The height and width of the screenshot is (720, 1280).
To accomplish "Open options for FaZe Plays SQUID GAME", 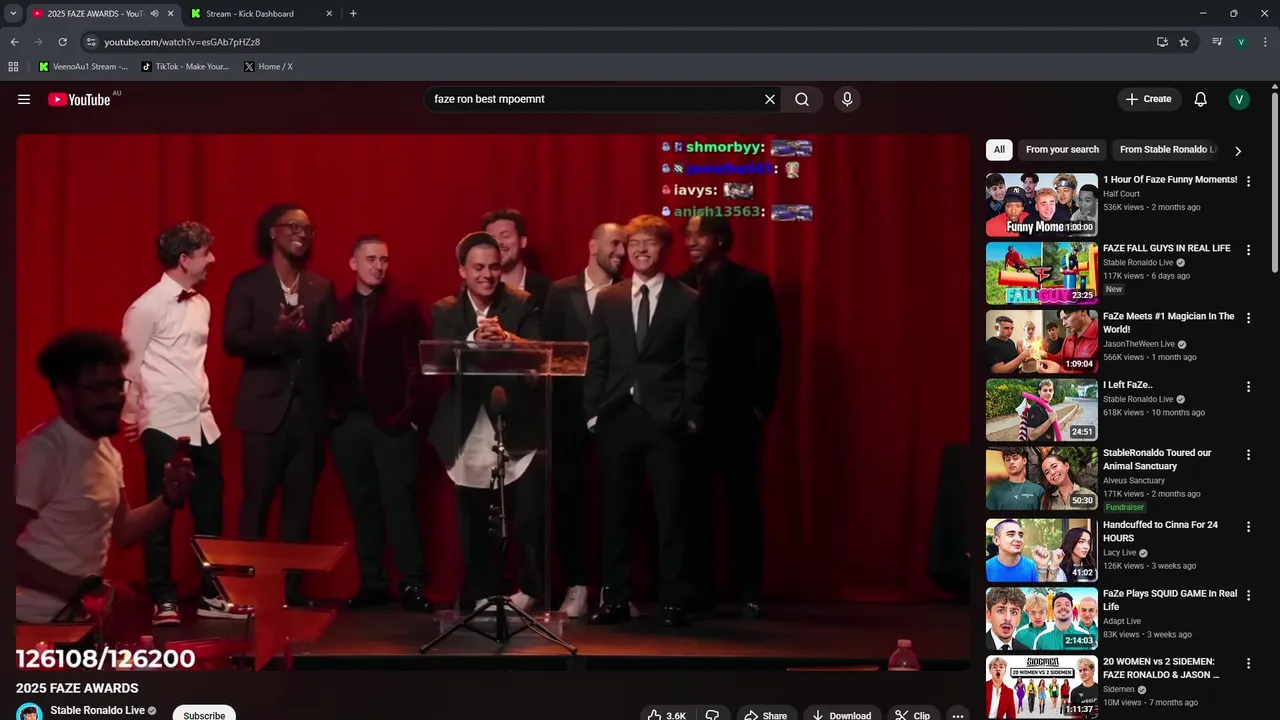I will [x=1248, y=595].
